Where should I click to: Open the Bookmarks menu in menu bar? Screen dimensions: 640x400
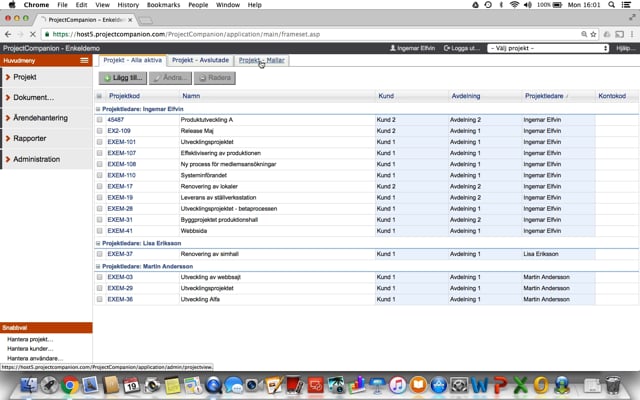coord(163,5)
